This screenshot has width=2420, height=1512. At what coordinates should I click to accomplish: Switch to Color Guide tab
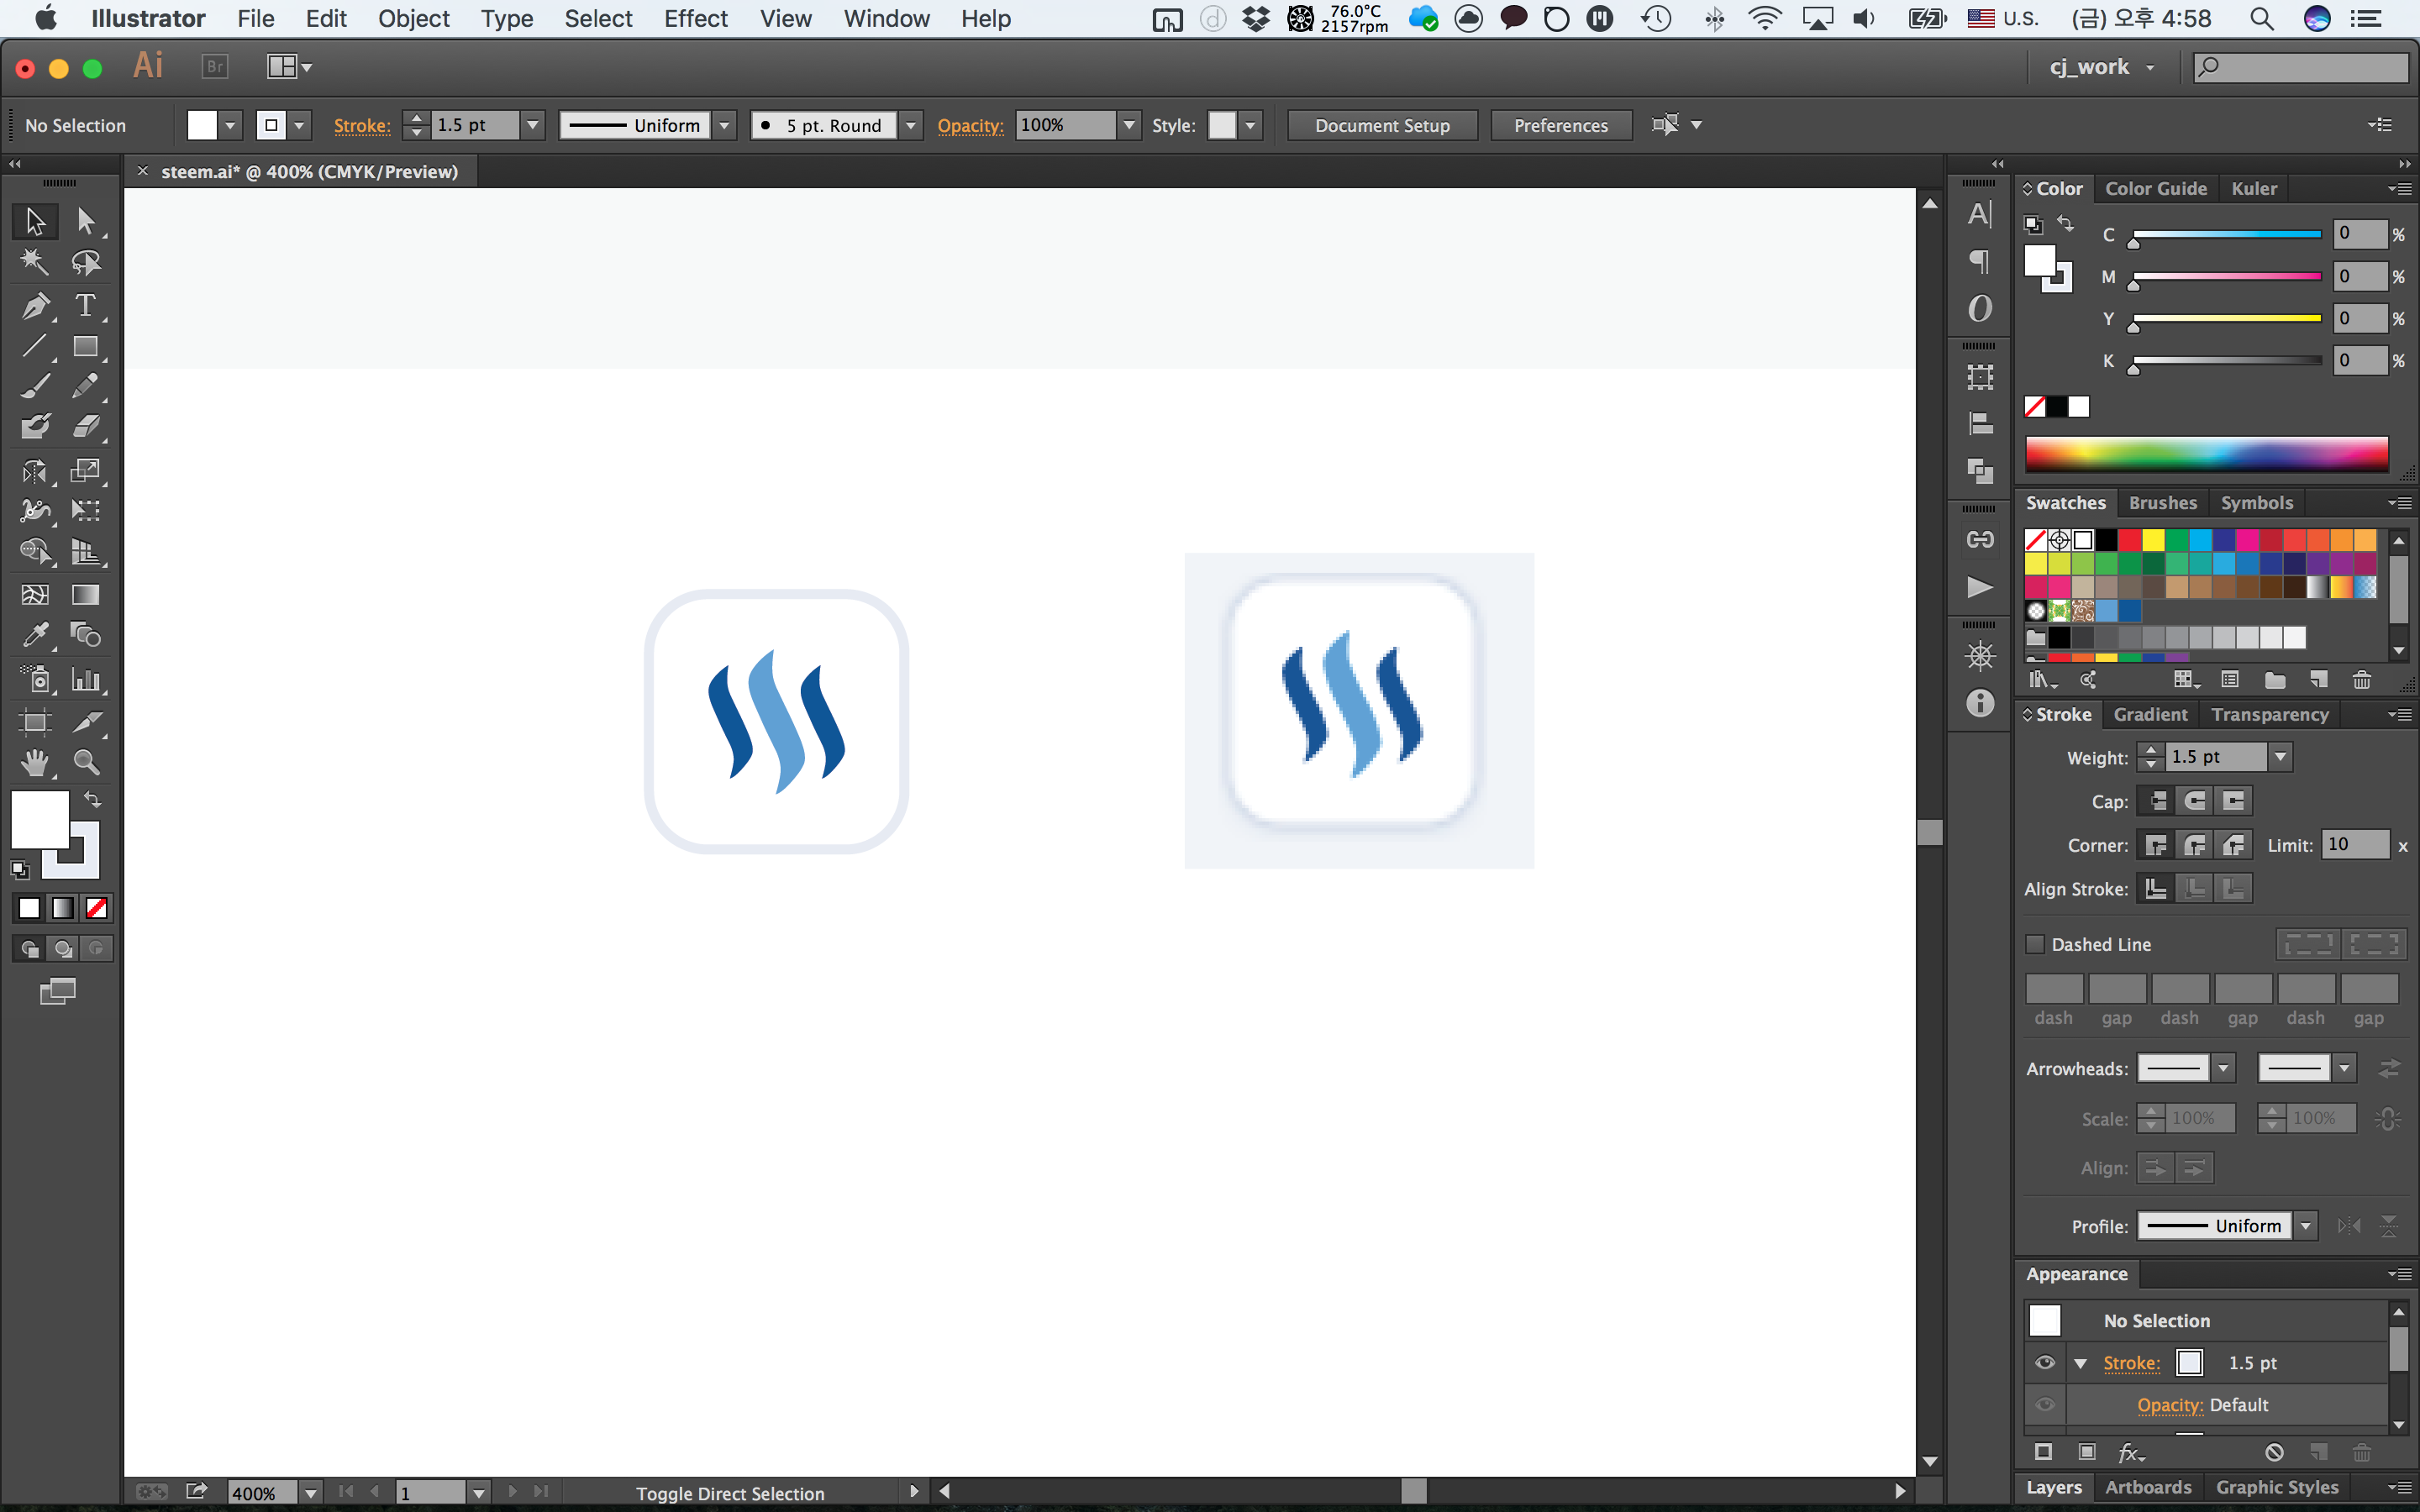coord(2156,188)
